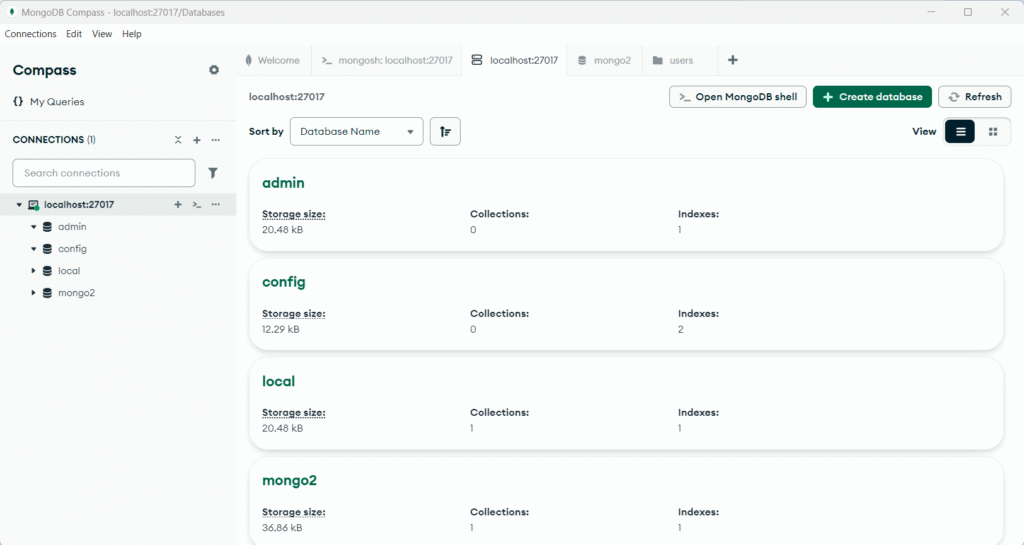This screenshot has height=545, width=1024.
Task: Open the Sort by Database Name dropdown
Action: point(357,131)
